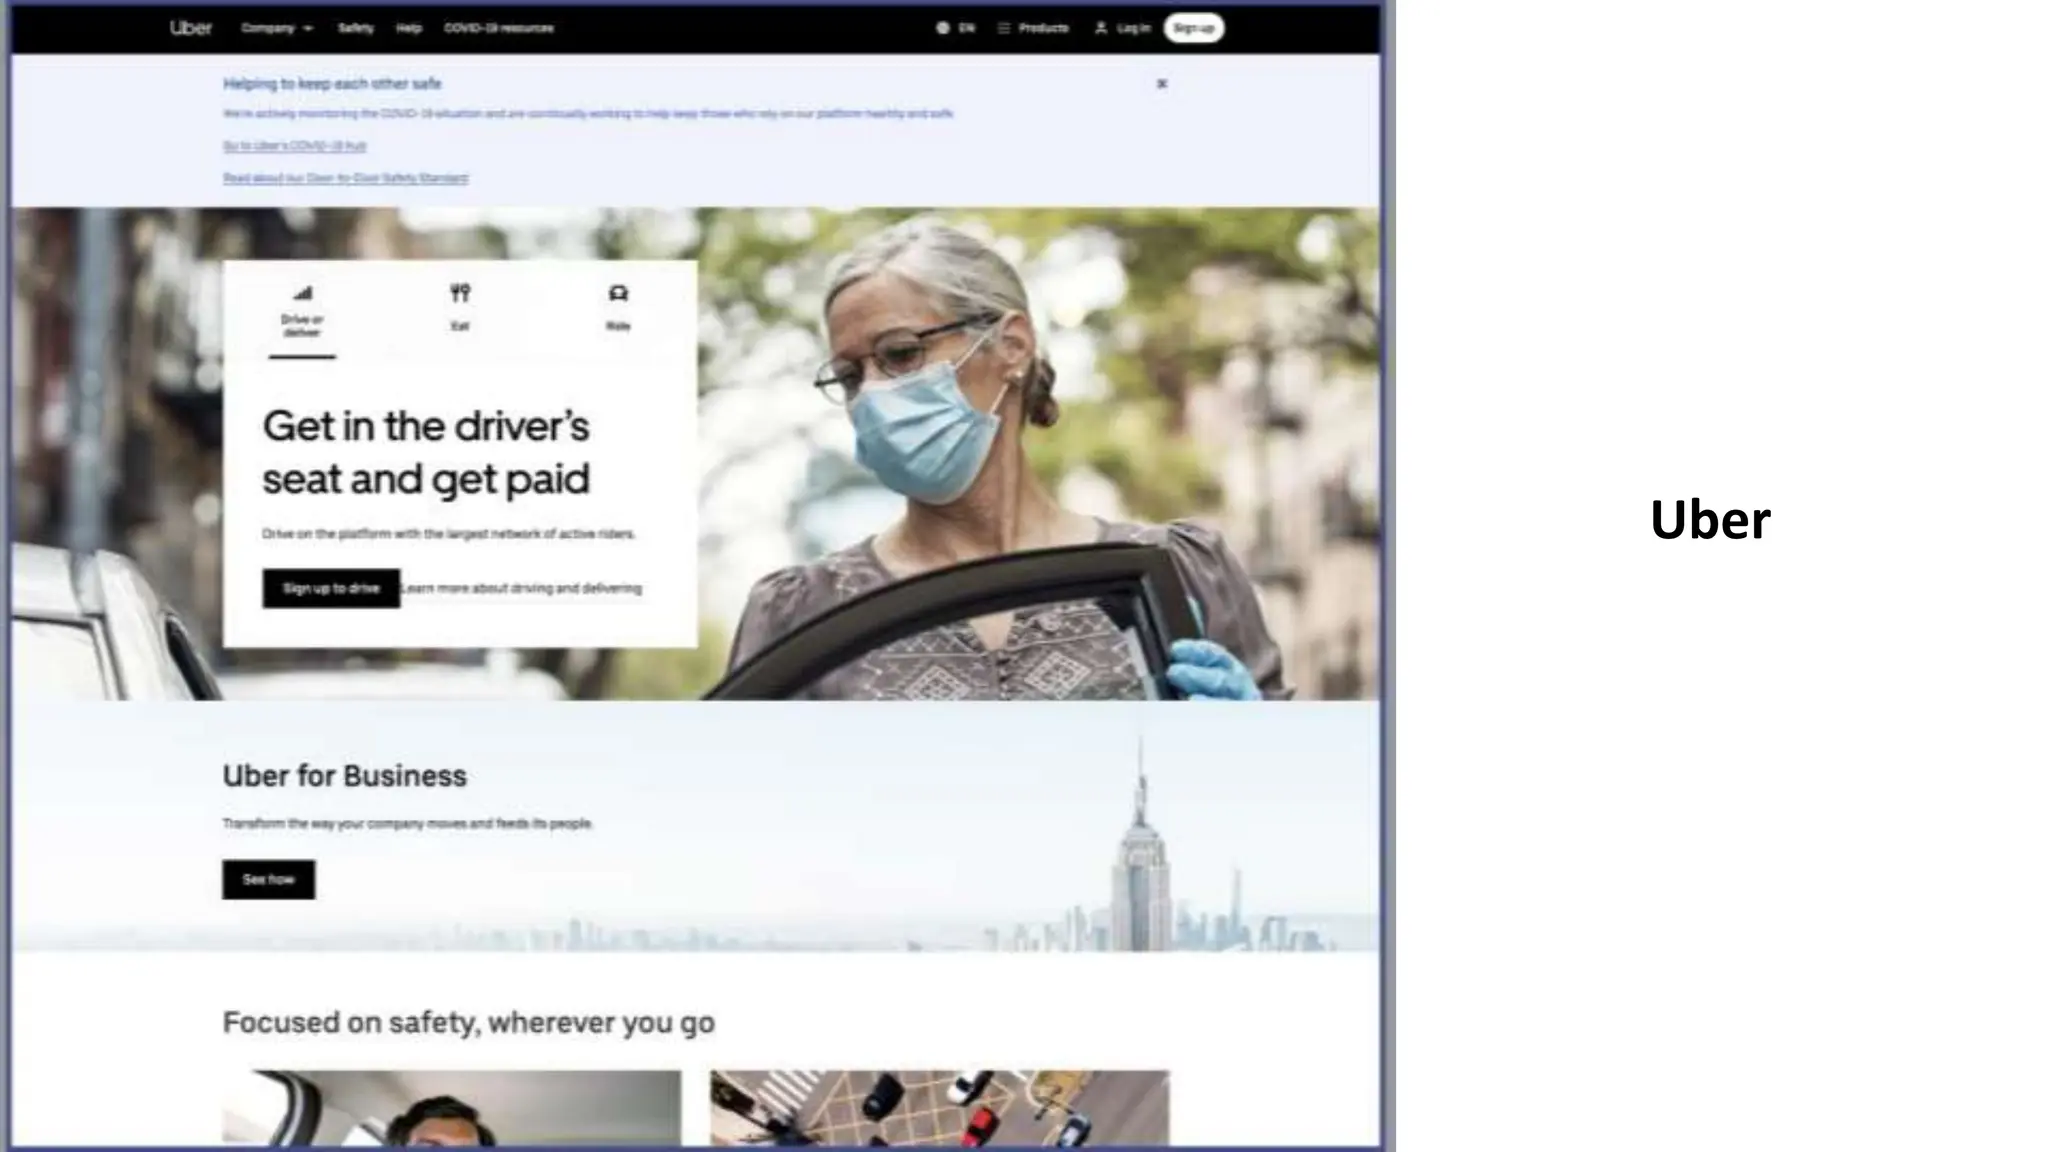Select the Drive or deliver tab icon
This screenshot has width=2048, height=1152.
pyautogui.click(x=302, y=294)
